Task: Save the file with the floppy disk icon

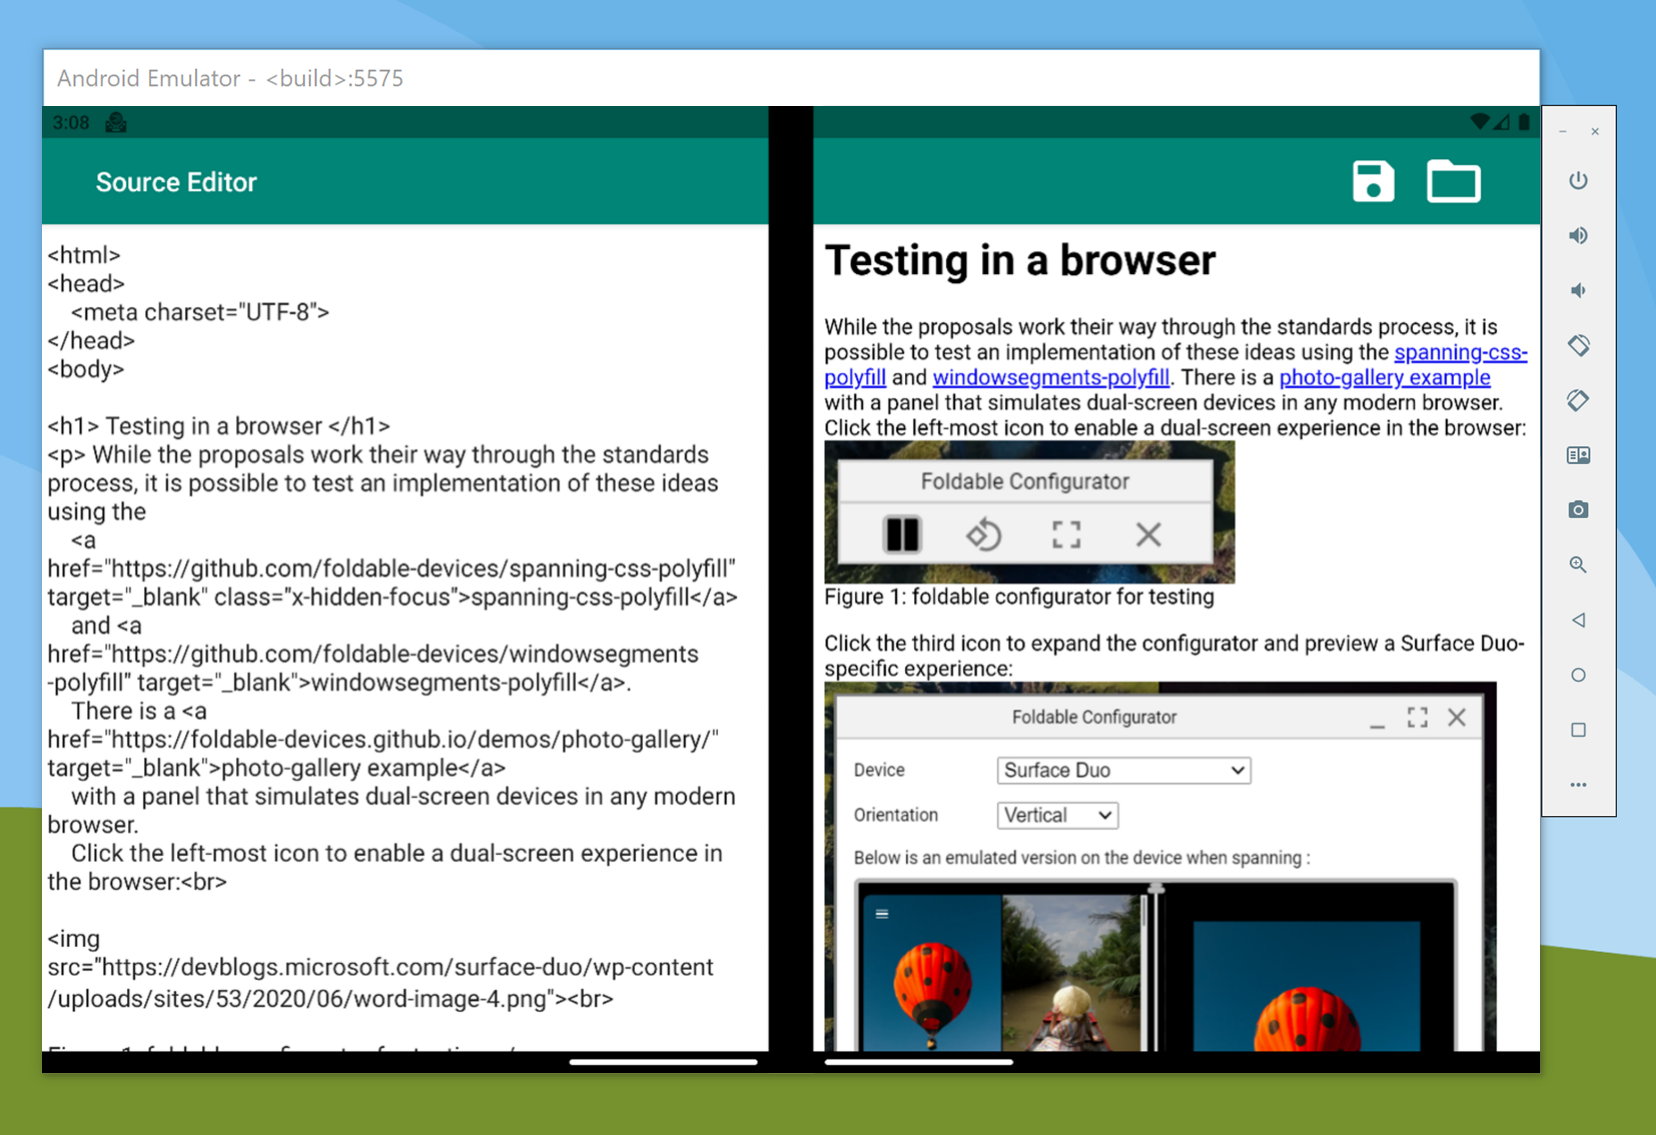Action: [1373, 182]
